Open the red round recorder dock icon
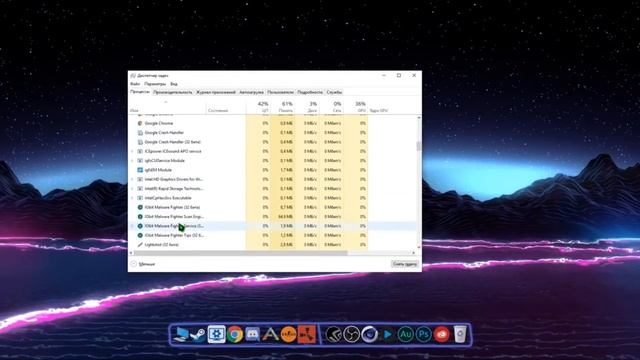 [442, 334]
